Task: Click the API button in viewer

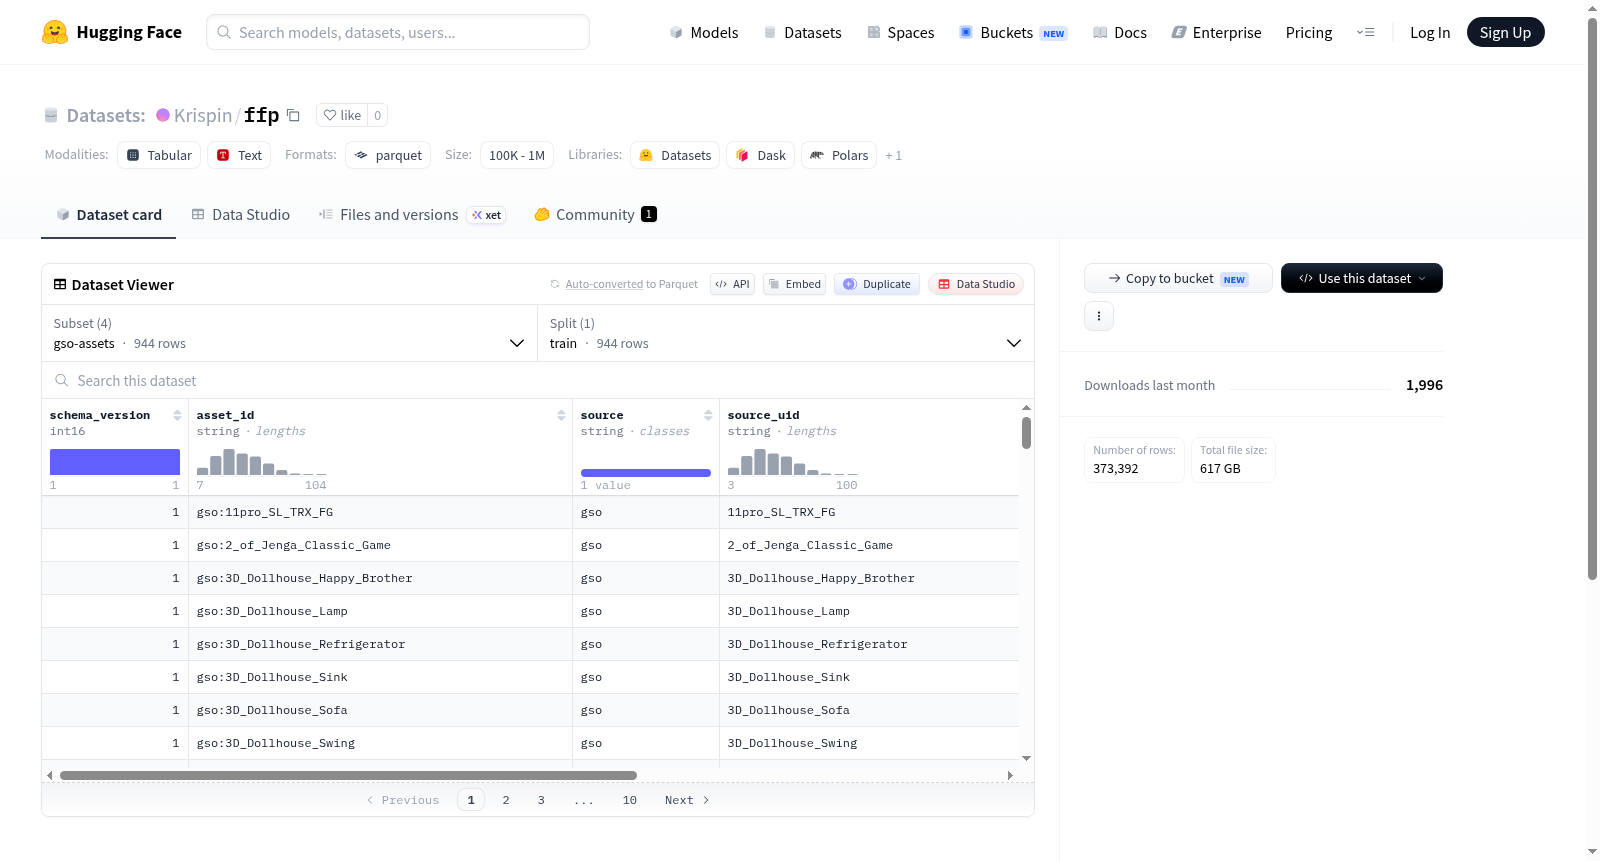Action: point(732,284)
